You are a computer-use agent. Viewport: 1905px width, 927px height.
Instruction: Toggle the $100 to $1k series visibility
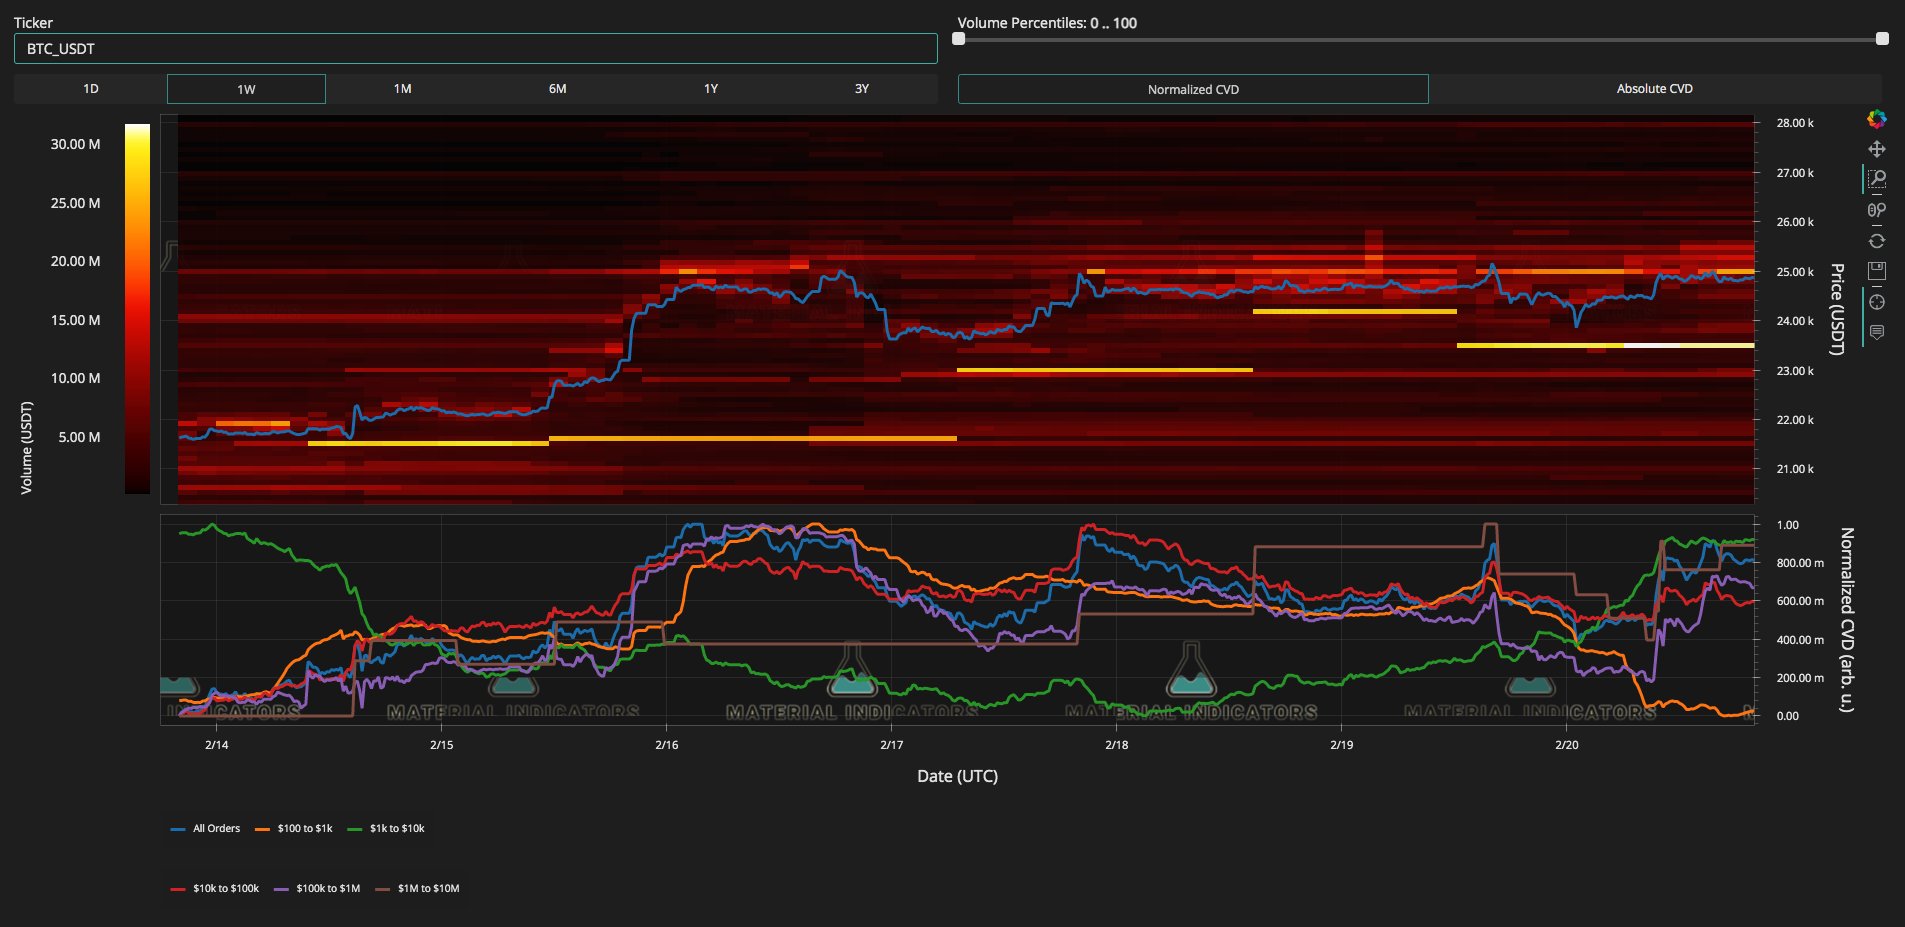point(303,828)
